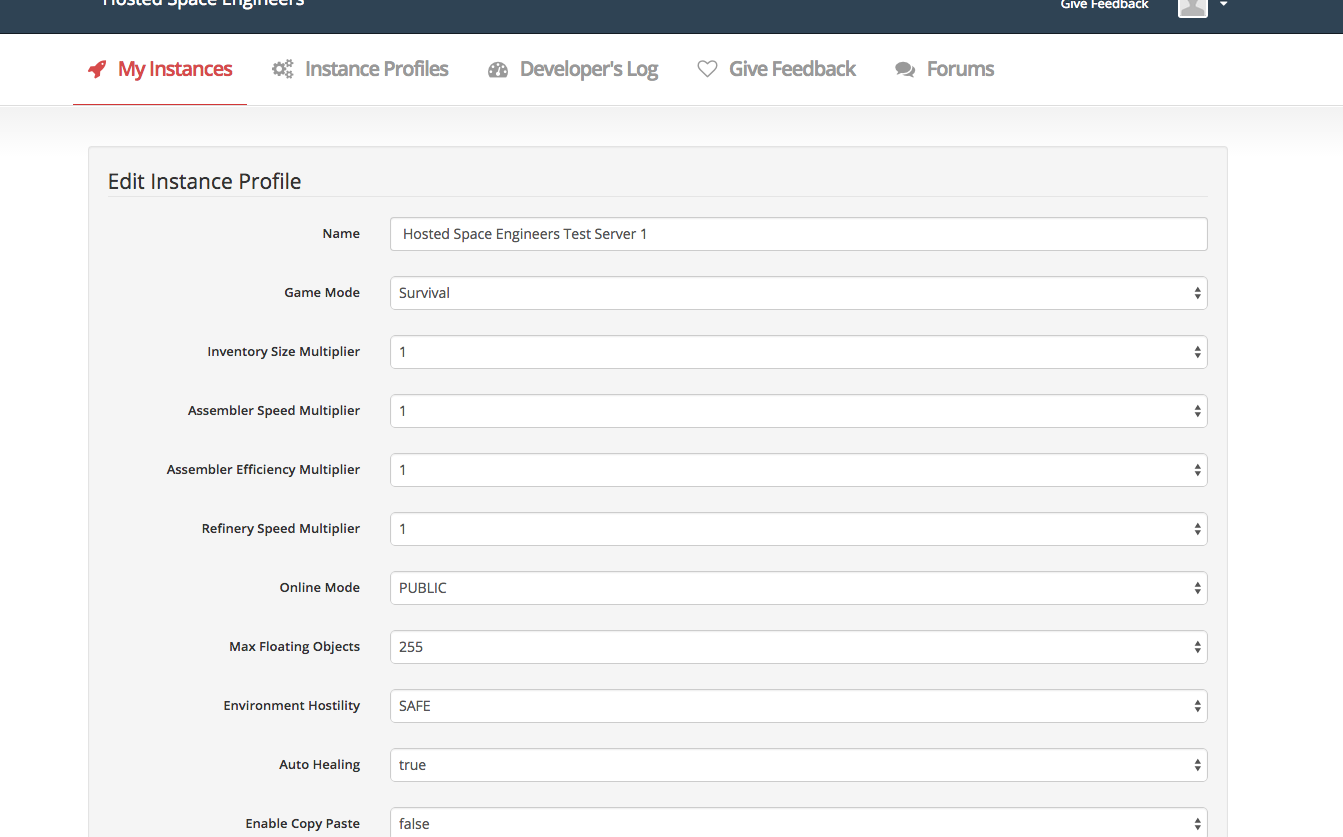Click the heart icon beside Give Feedback

point(707,69)
